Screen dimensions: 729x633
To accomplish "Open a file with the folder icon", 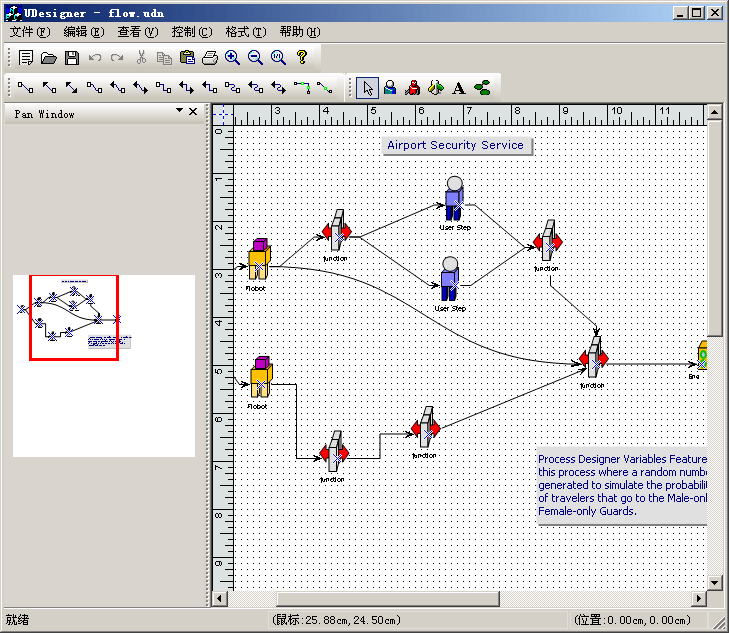I will pyautogui.click(x=49, y=58).
